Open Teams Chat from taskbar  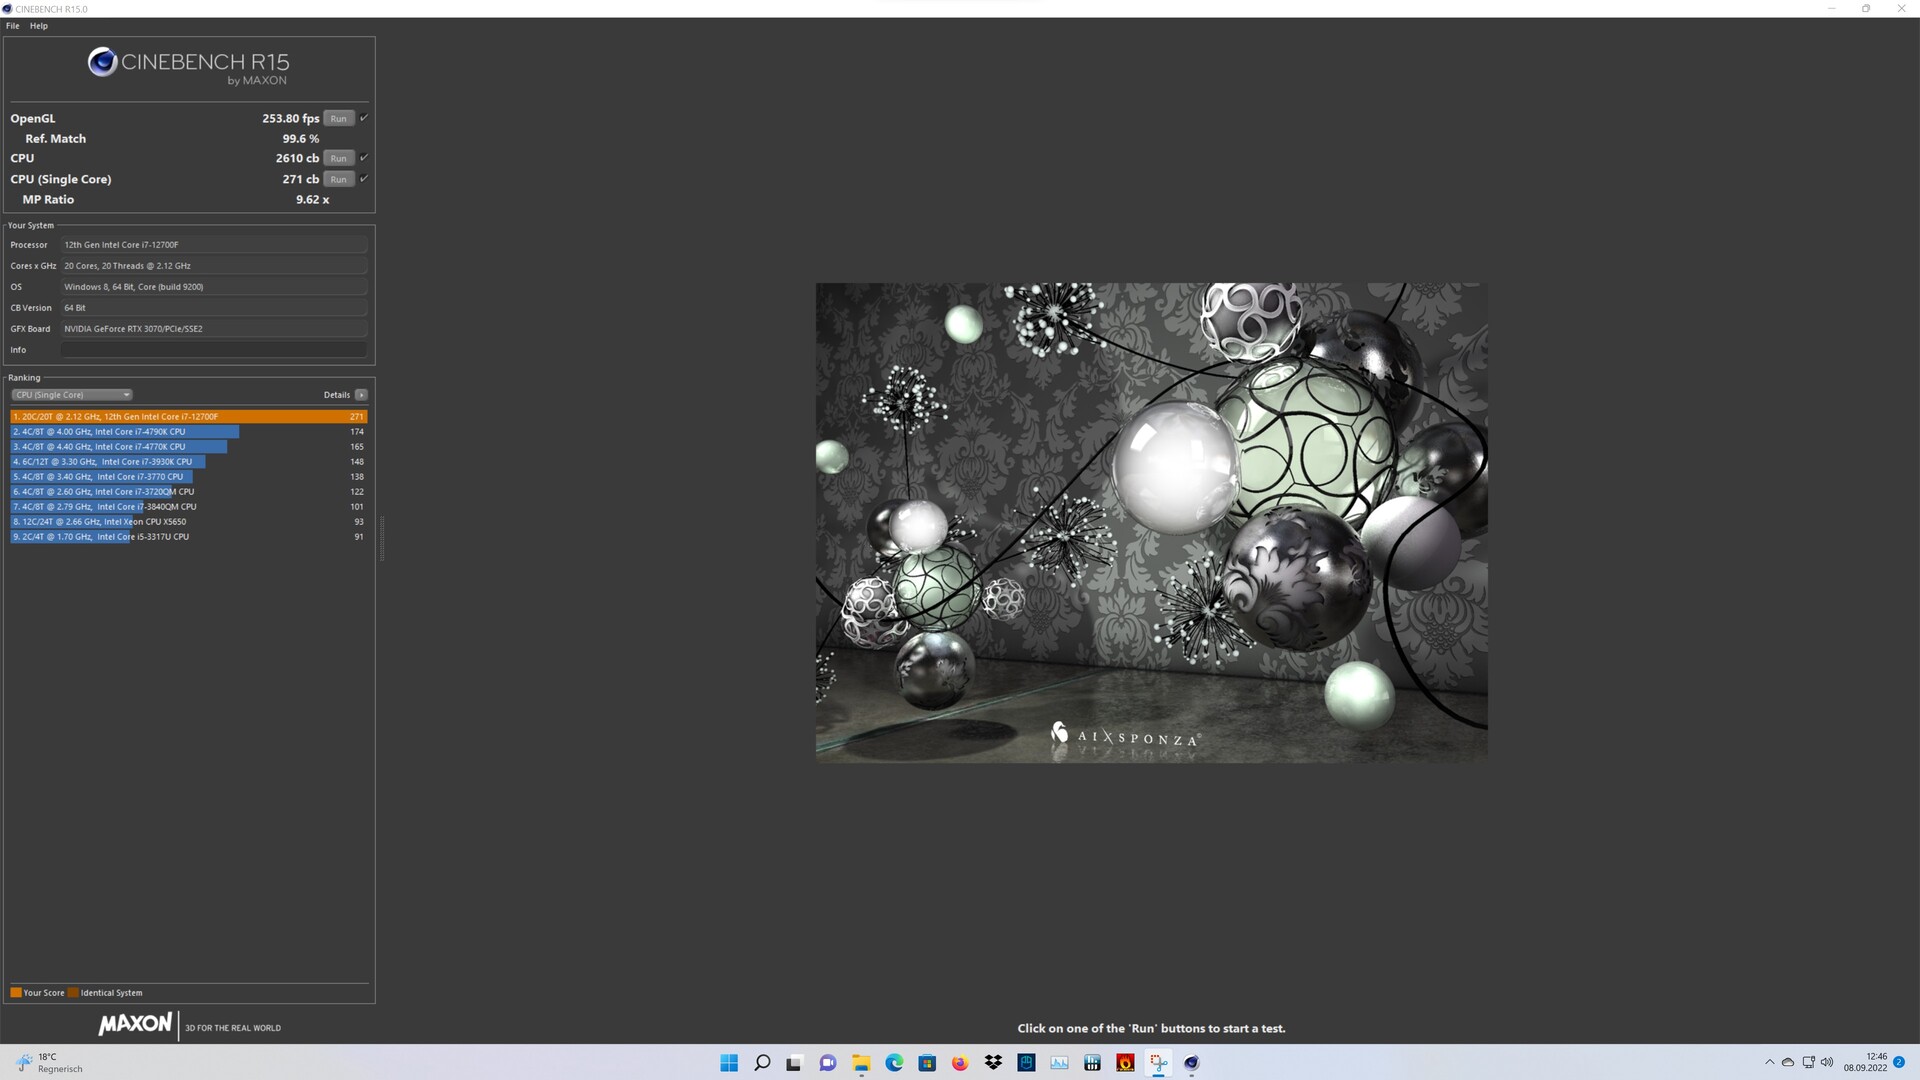[x=828, y=1063]
